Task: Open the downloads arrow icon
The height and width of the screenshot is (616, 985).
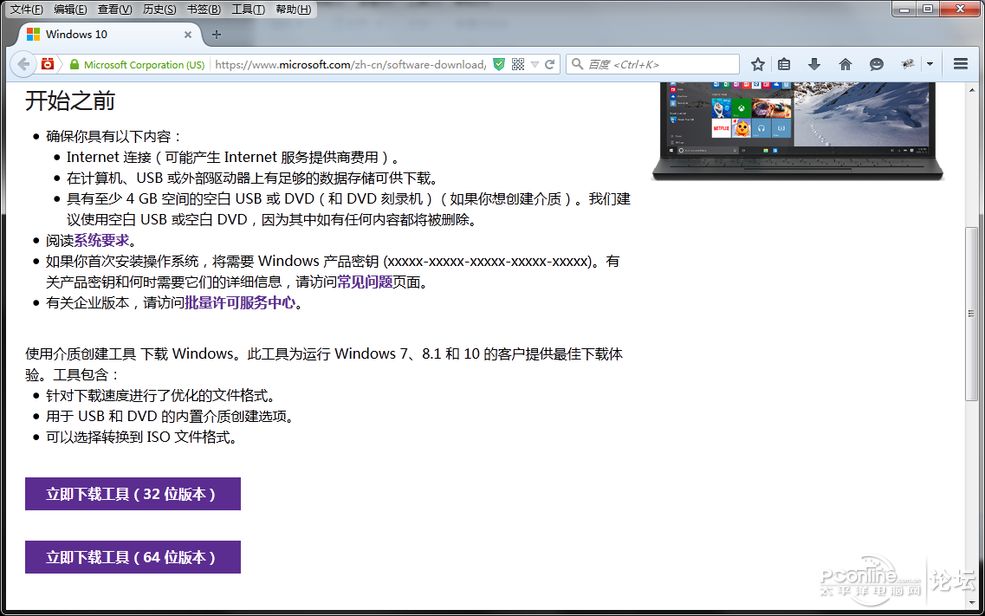Action: (814, 64)
